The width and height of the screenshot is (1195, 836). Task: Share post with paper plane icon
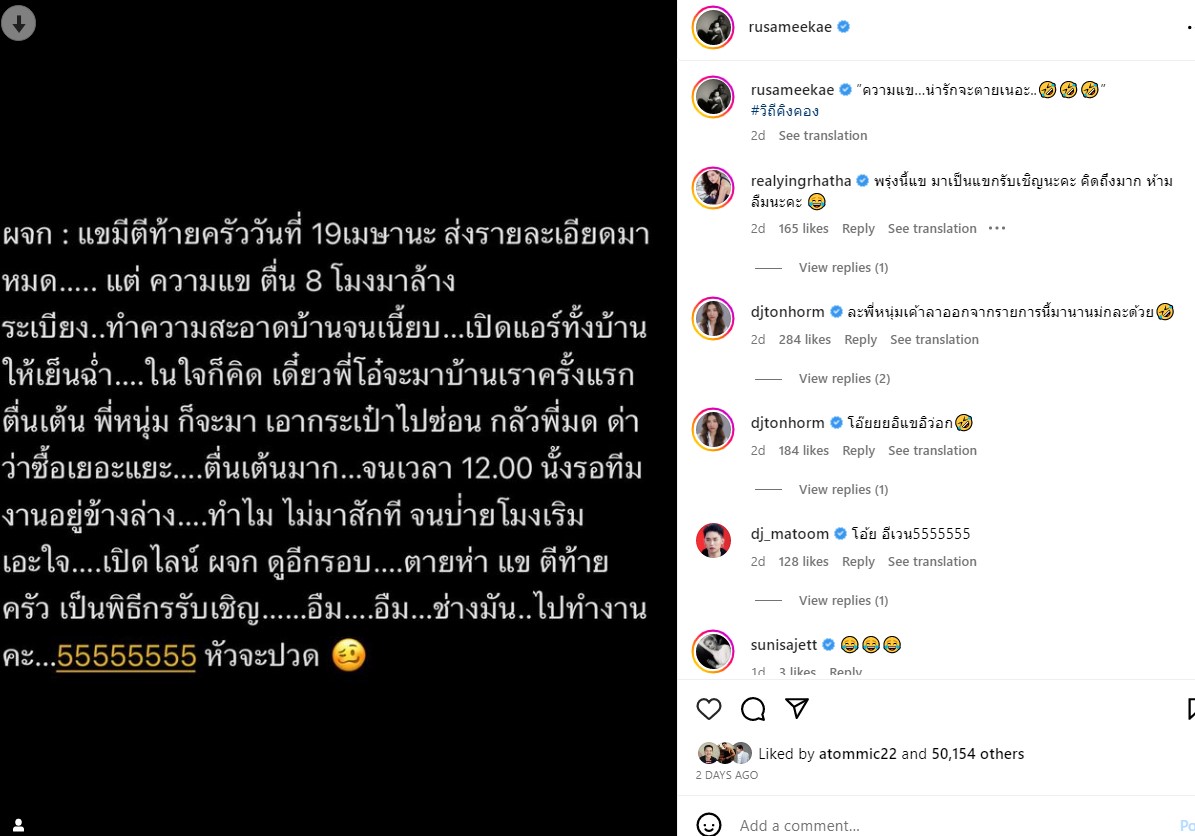pos(796,708)
